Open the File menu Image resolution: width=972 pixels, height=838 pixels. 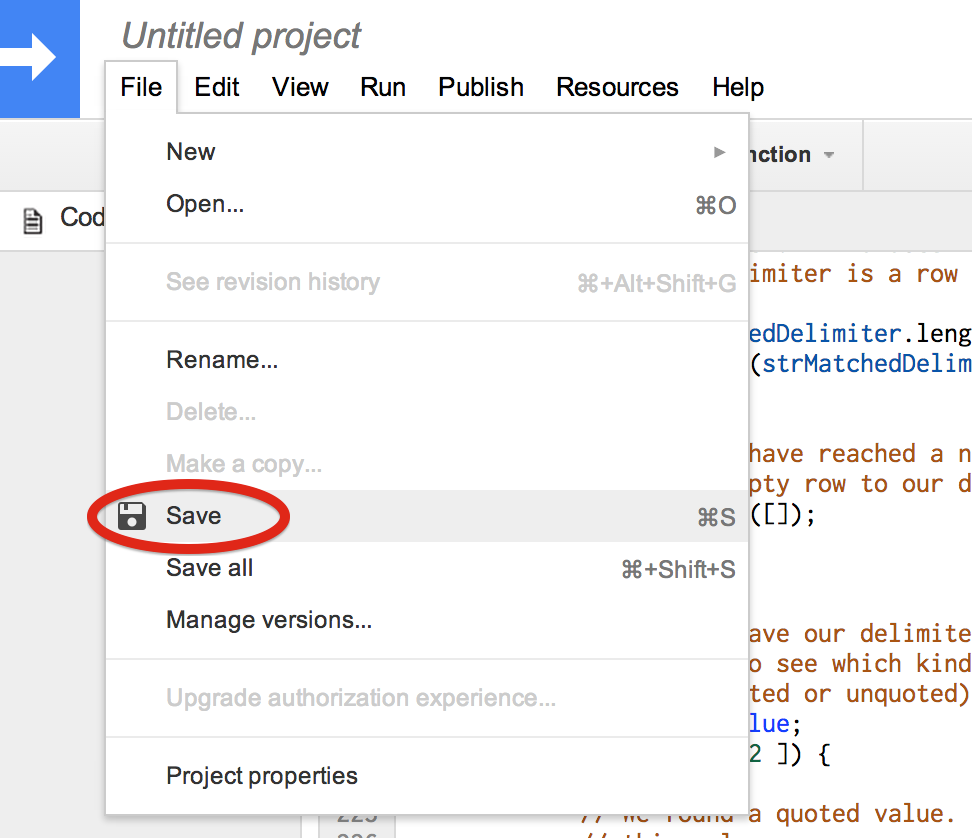[141, 87]
